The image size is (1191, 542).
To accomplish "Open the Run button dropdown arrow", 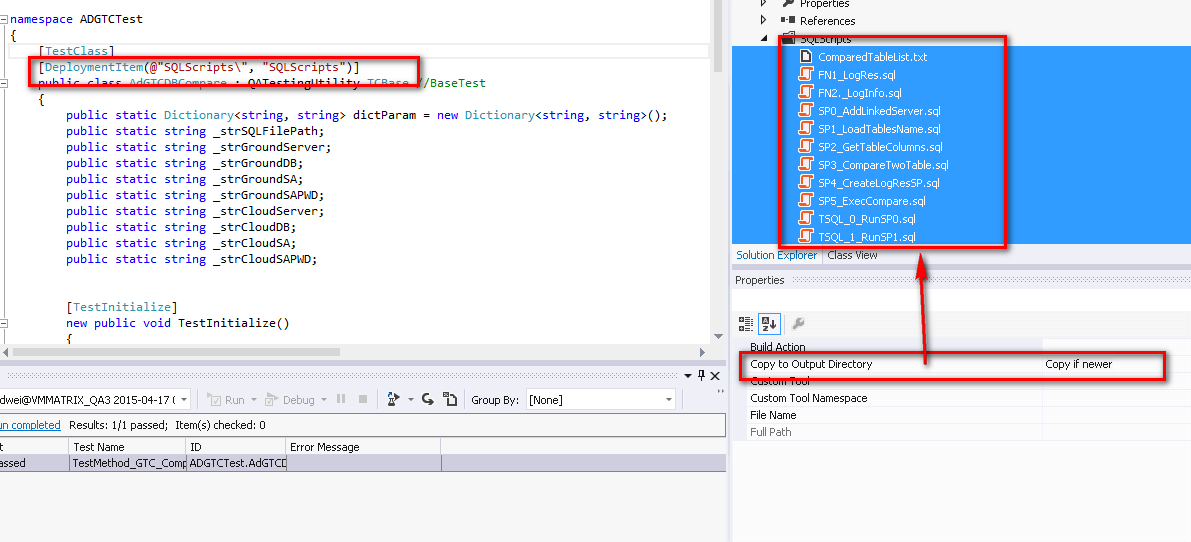I will coord(254,399).
